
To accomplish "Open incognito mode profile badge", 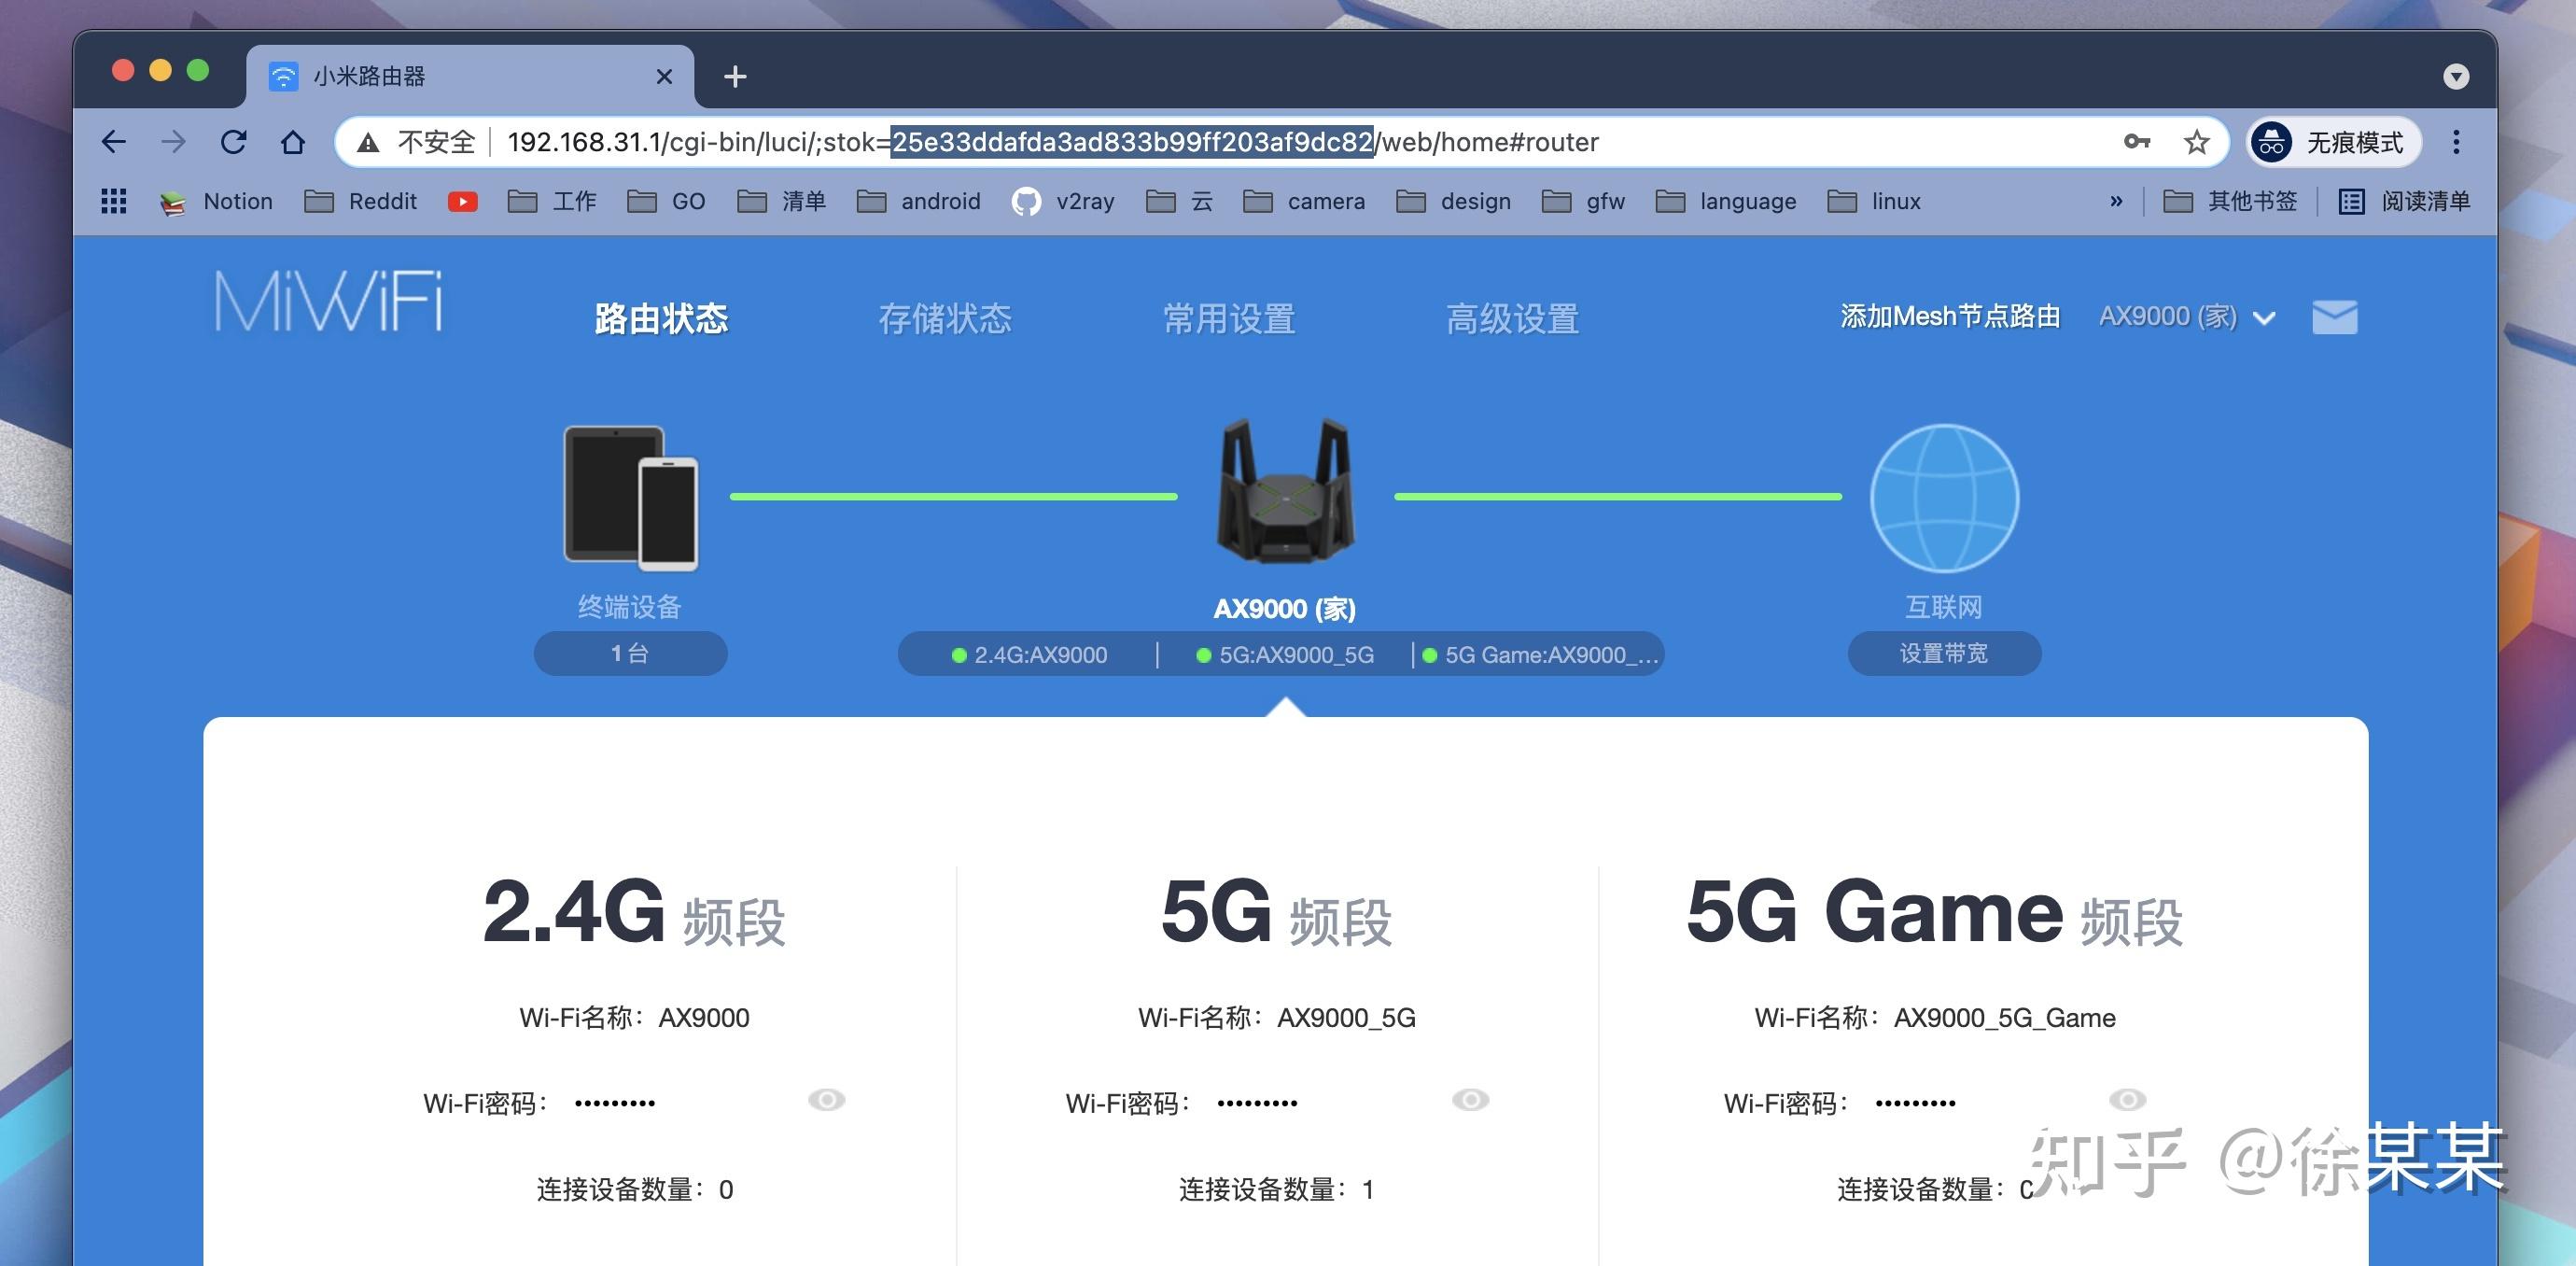I will point(2334,142).
